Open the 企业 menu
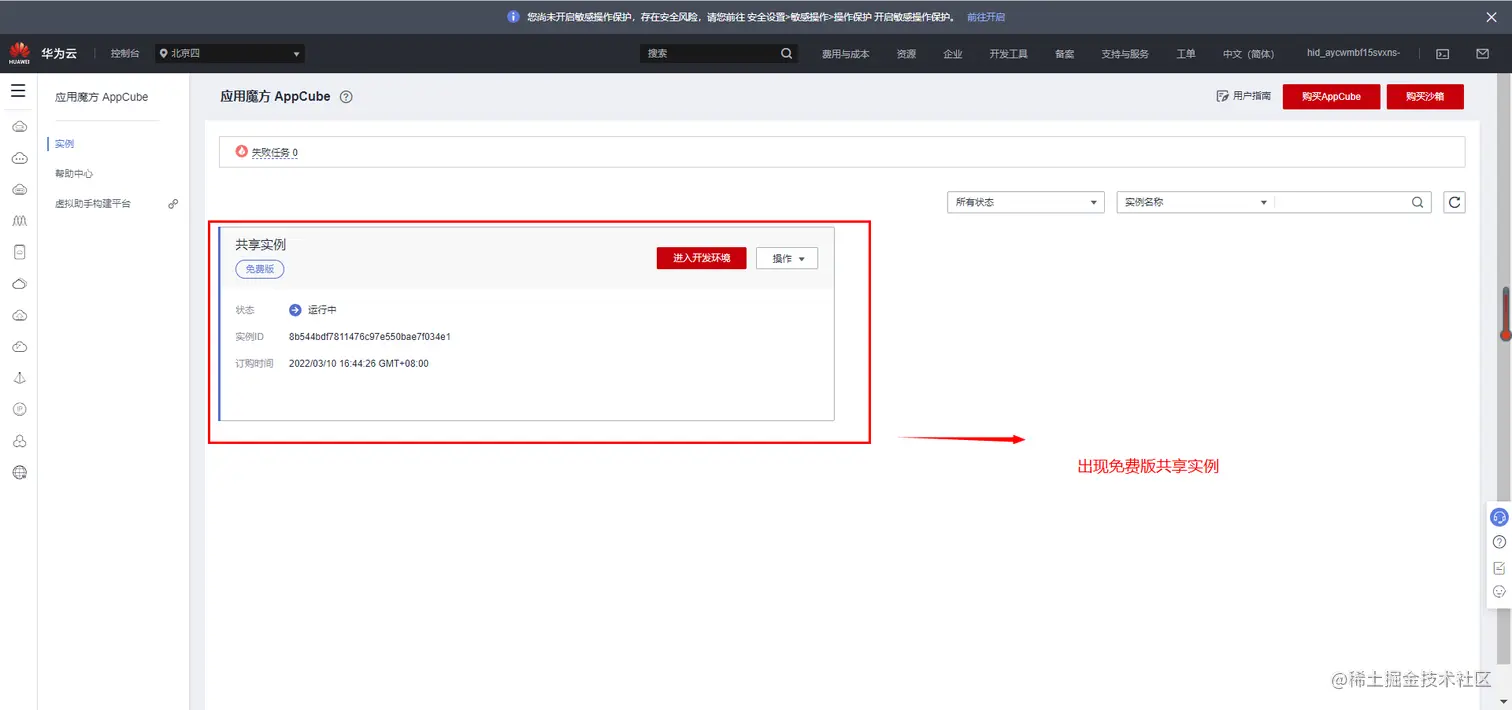Viewport: 1512px width, 710px height. pos(953,54)
